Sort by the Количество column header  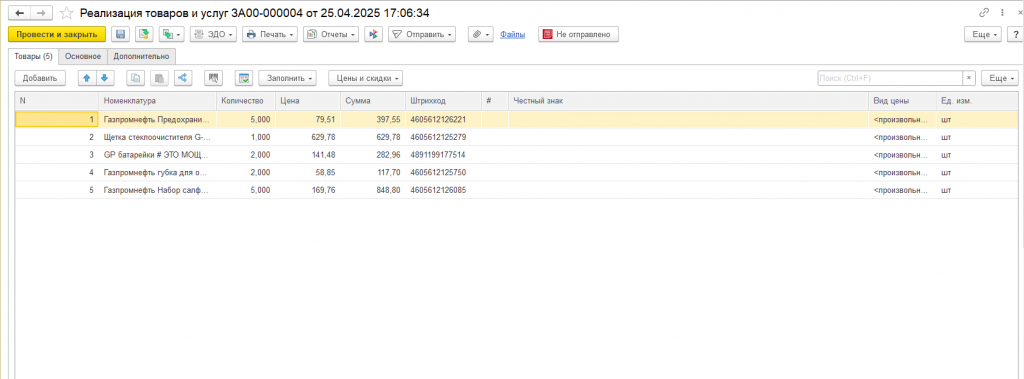pos(246,101)
